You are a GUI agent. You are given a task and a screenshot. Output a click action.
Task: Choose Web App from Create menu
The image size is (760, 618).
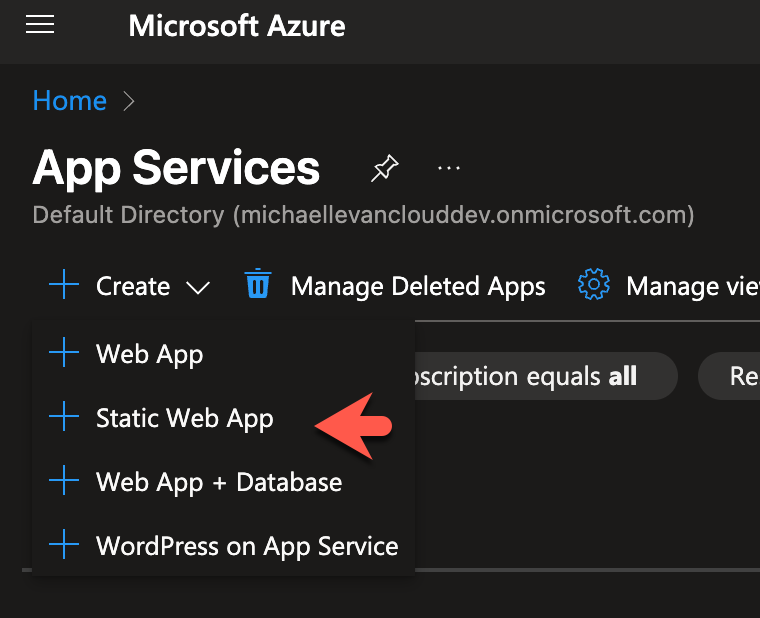coord(223,353)
